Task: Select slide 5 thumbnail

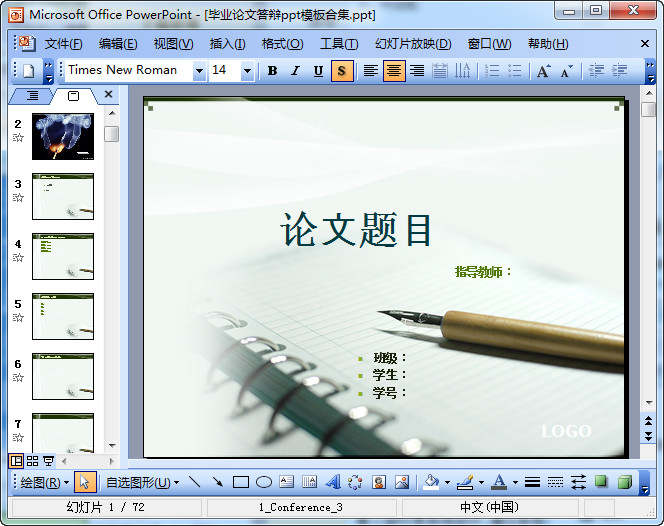Action: pos(63,316)
